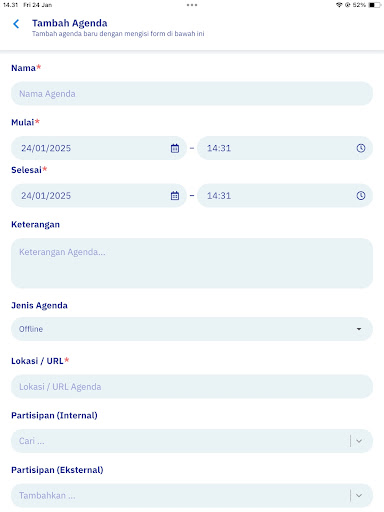Viewport: 384px width, 512px height.
Task: Tap the Wi-Fi icon in the status bar
Action: (x=339, y=5)
